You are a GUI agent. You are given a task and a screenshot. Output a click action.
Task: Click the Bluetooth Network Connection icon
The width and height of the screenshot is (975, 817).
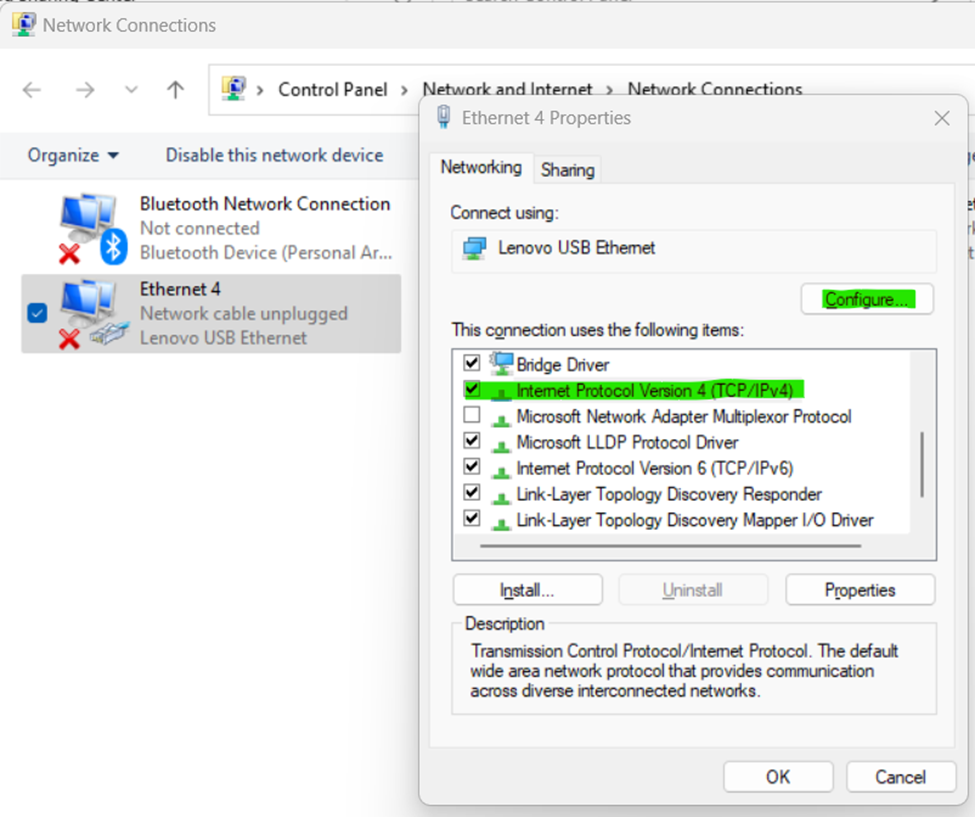(x=92, y=229)
